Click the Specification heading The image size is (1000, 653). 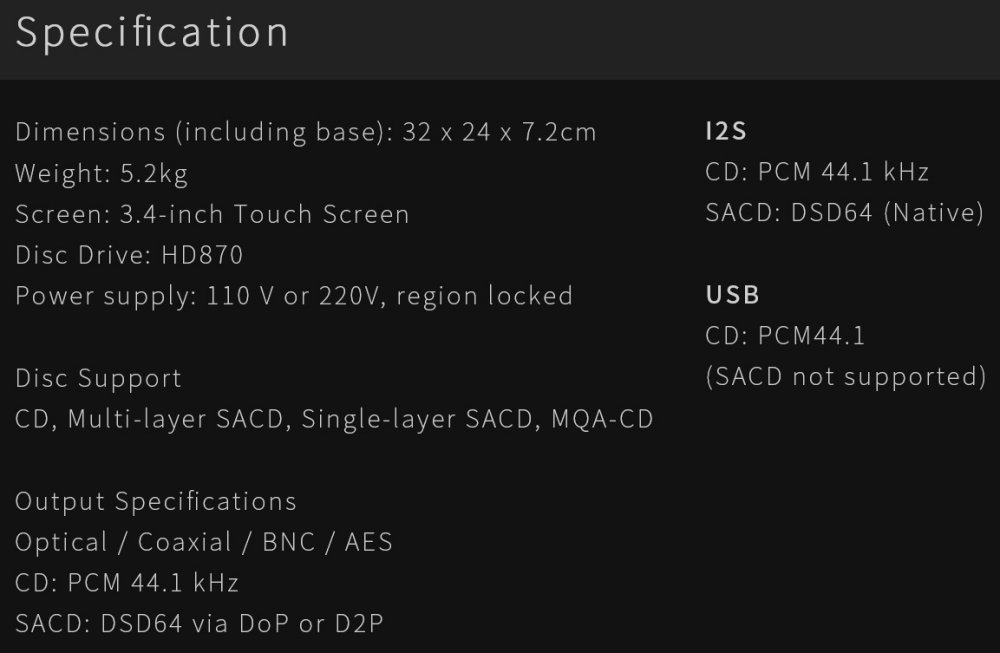[x=152, y=33]
